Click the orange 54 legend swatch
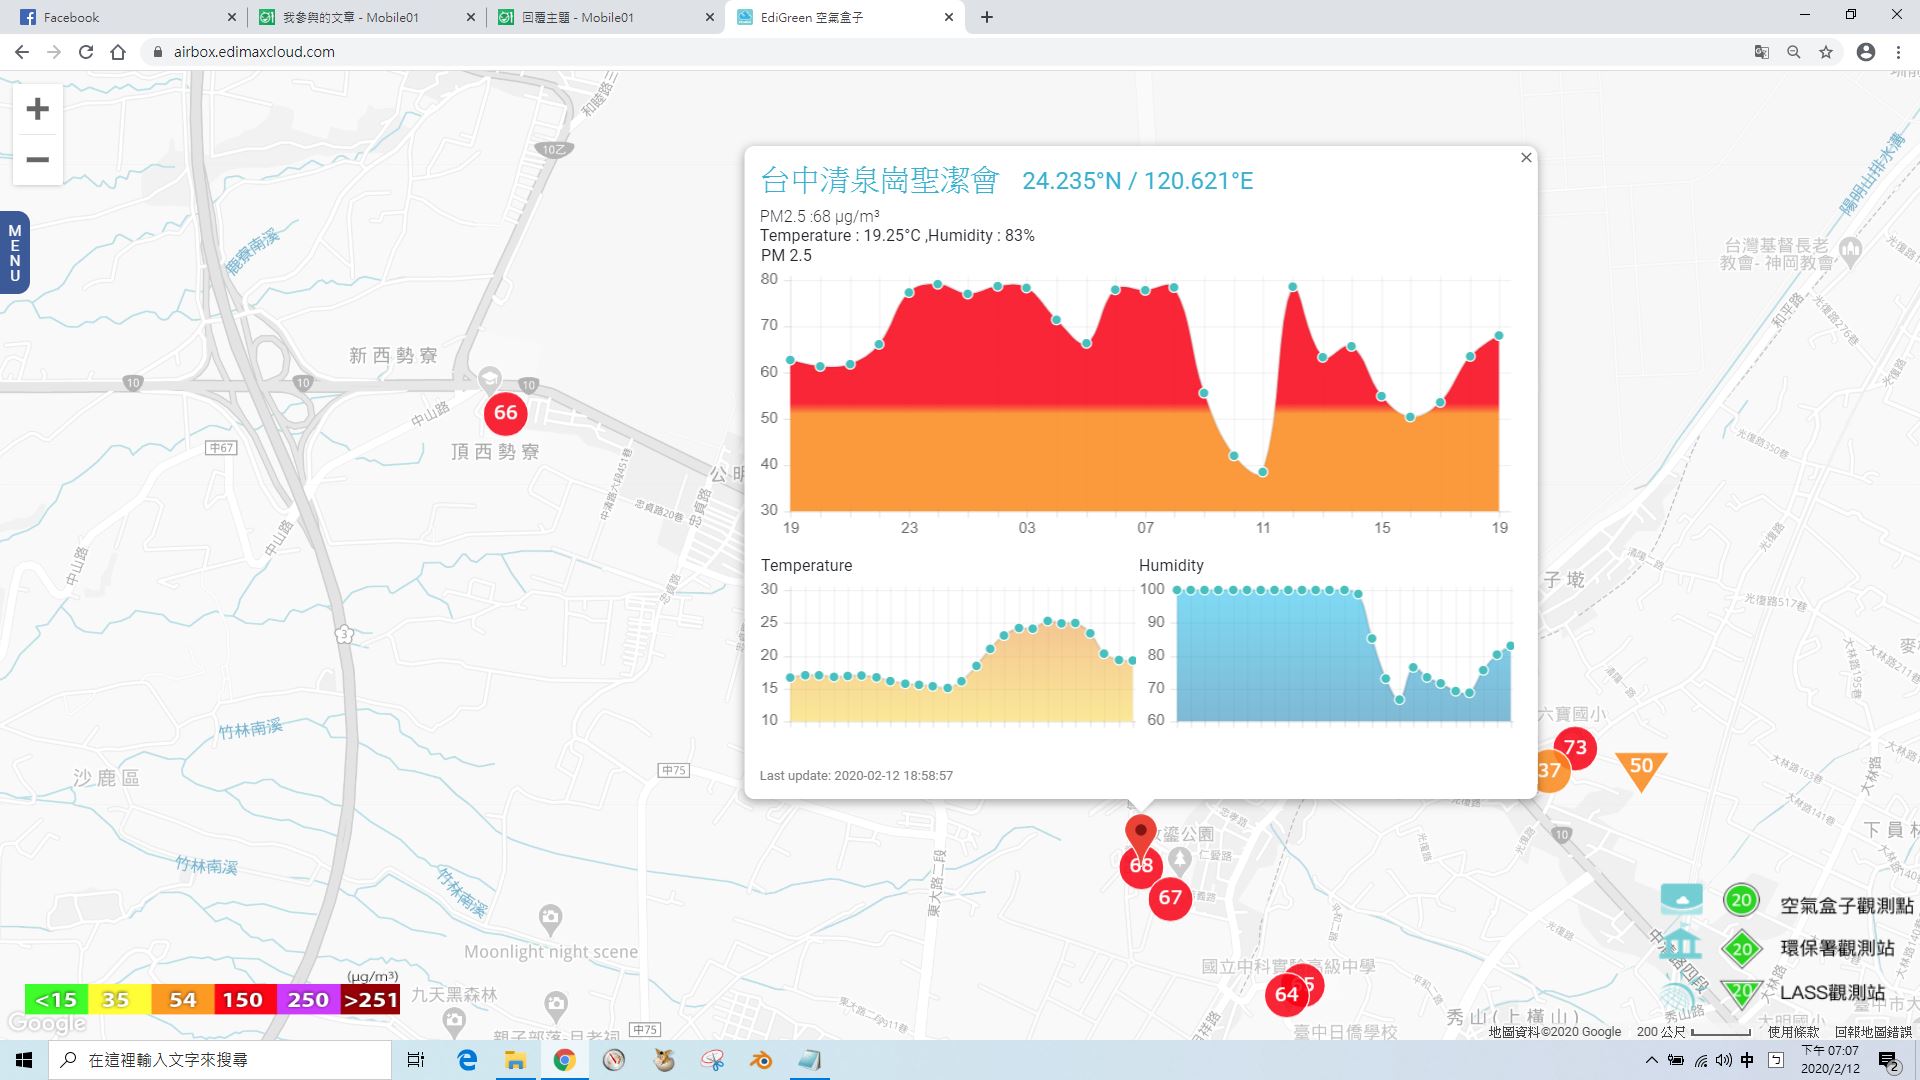Image resolution: width=1920 pixels, height=1080 pixels. (182, 999)
